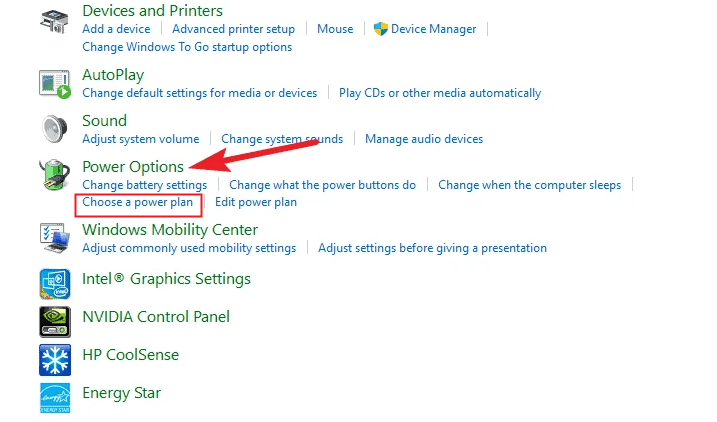The width and height of the screenshot is (717, 422).
Task: Click the Edit power plan link
Action: tap(256, 202)
